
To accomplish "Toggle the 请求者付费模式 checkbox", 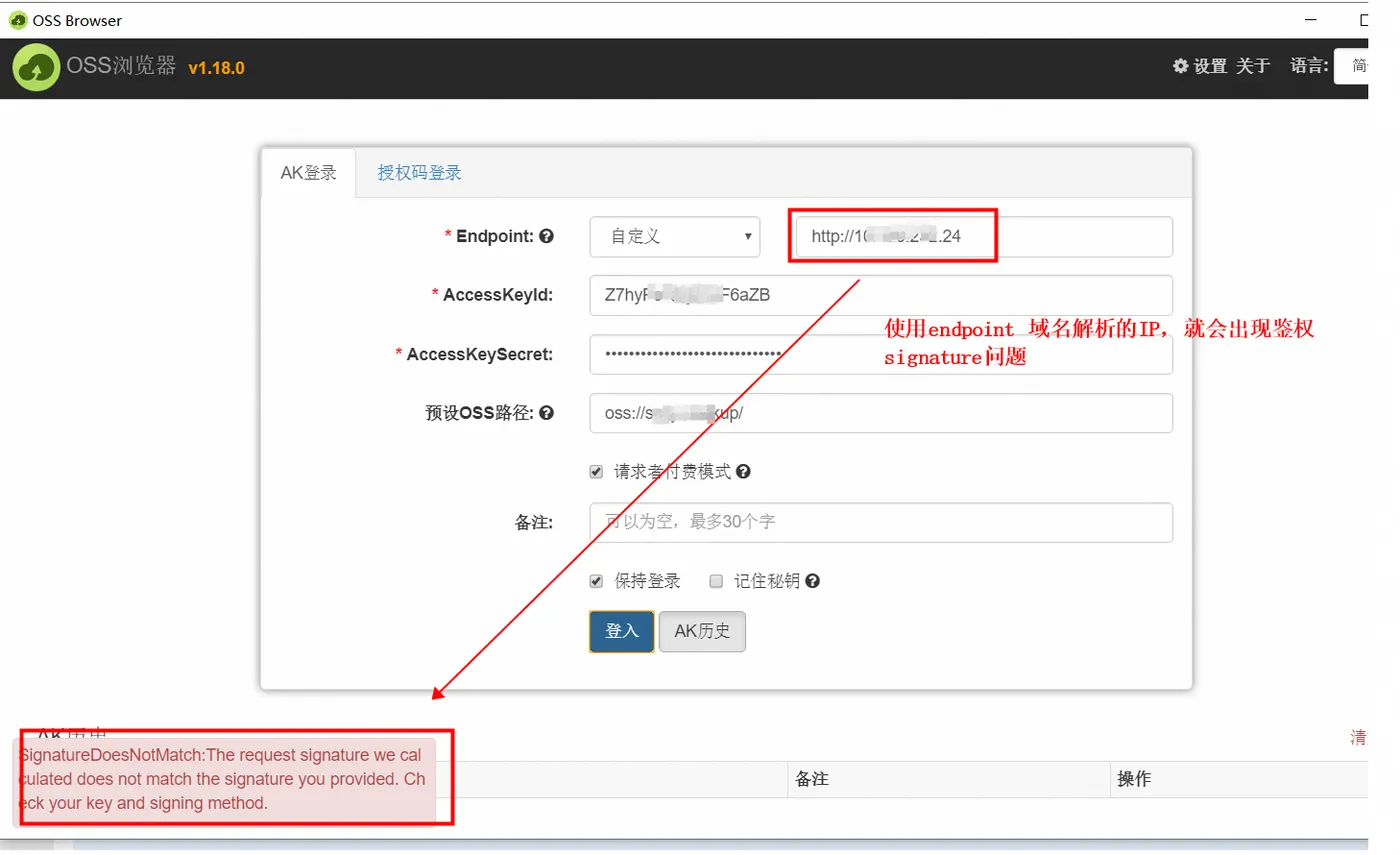I will (597, 472).
